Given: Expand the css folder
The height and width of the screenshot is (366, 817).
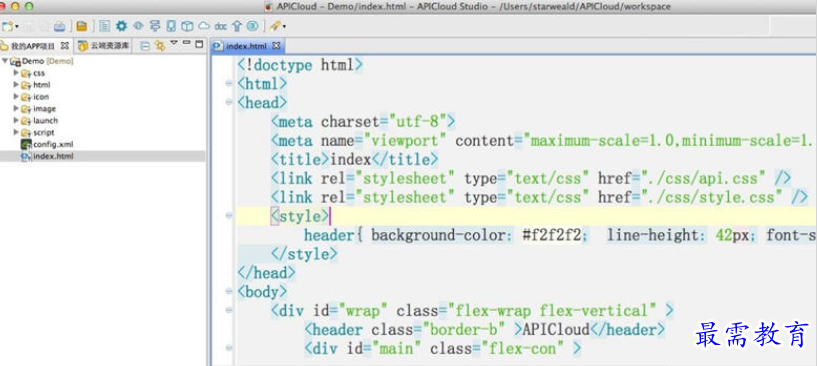Looking at the screenshot, I should tap(16, 72).
